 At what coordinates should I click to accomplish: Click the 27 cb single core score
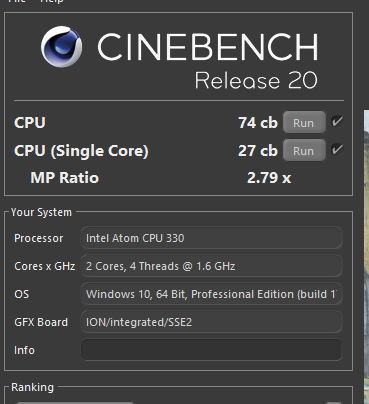pyautogui.click(x=258, y=151)
